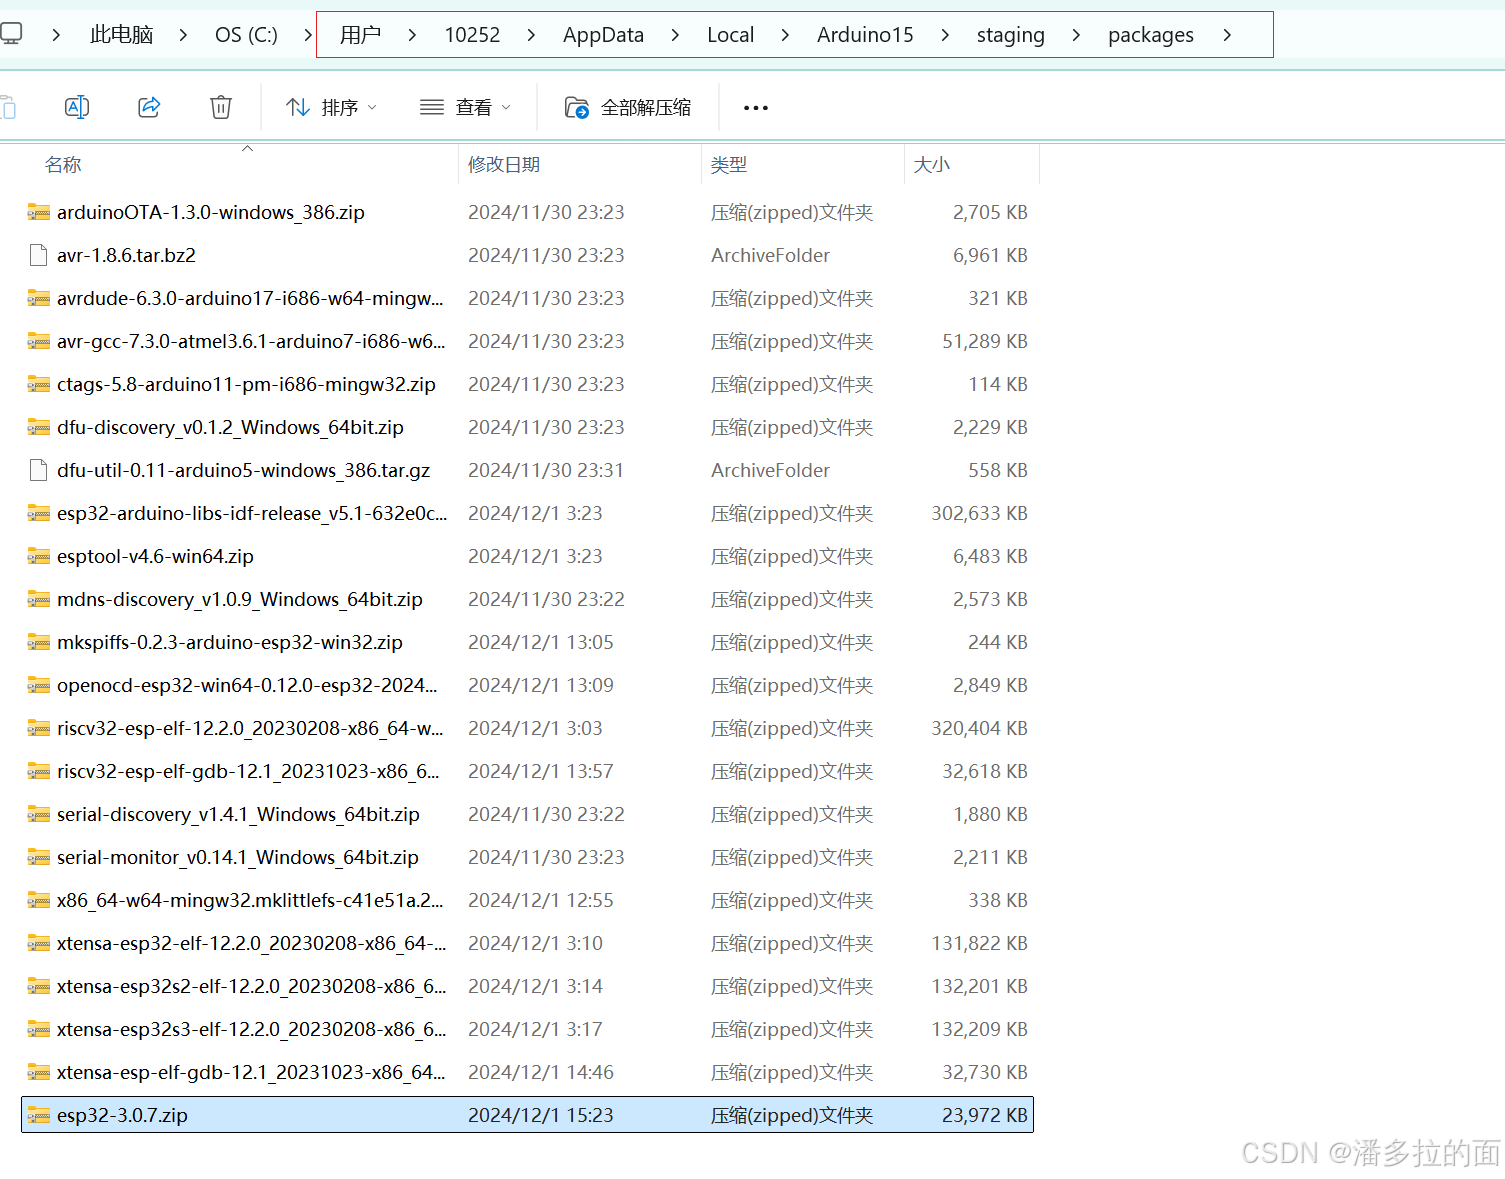Click file name esptool-v4.6-win64.zip
This screenshot has width=1505, height=1179.
pos(155,556)
